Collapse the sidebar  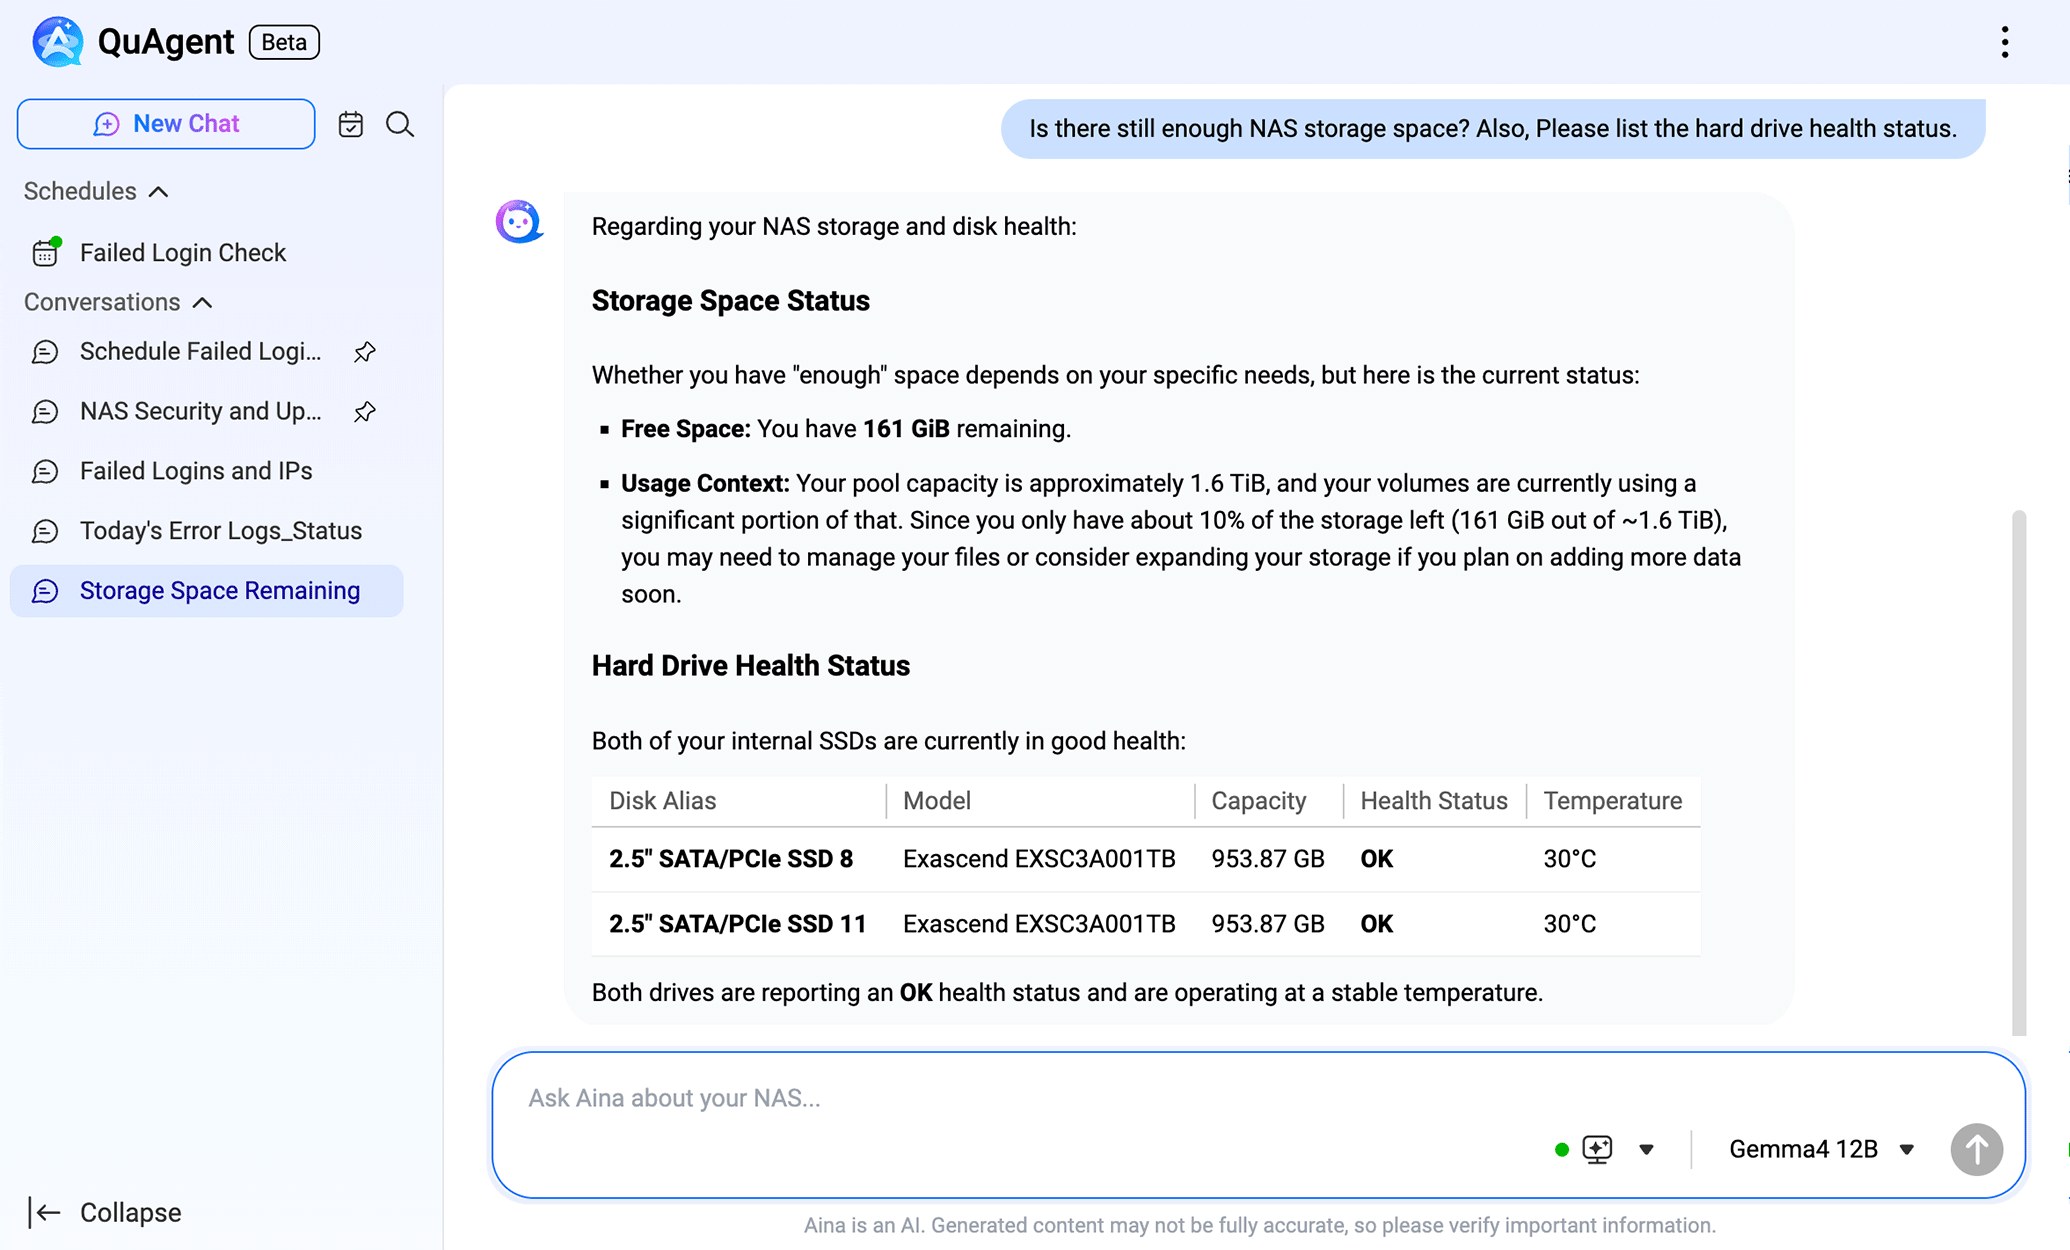point(105,1213)
